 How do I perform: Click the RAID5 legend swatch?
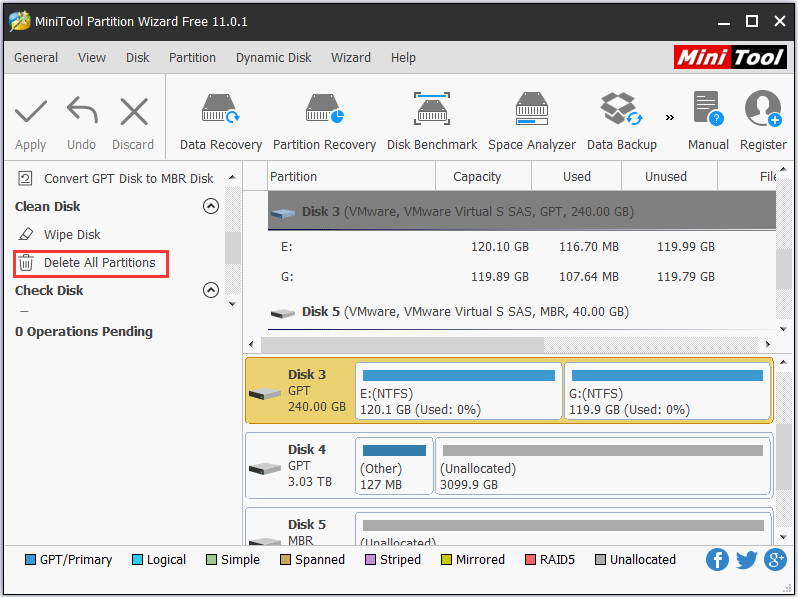click(530, 560)
